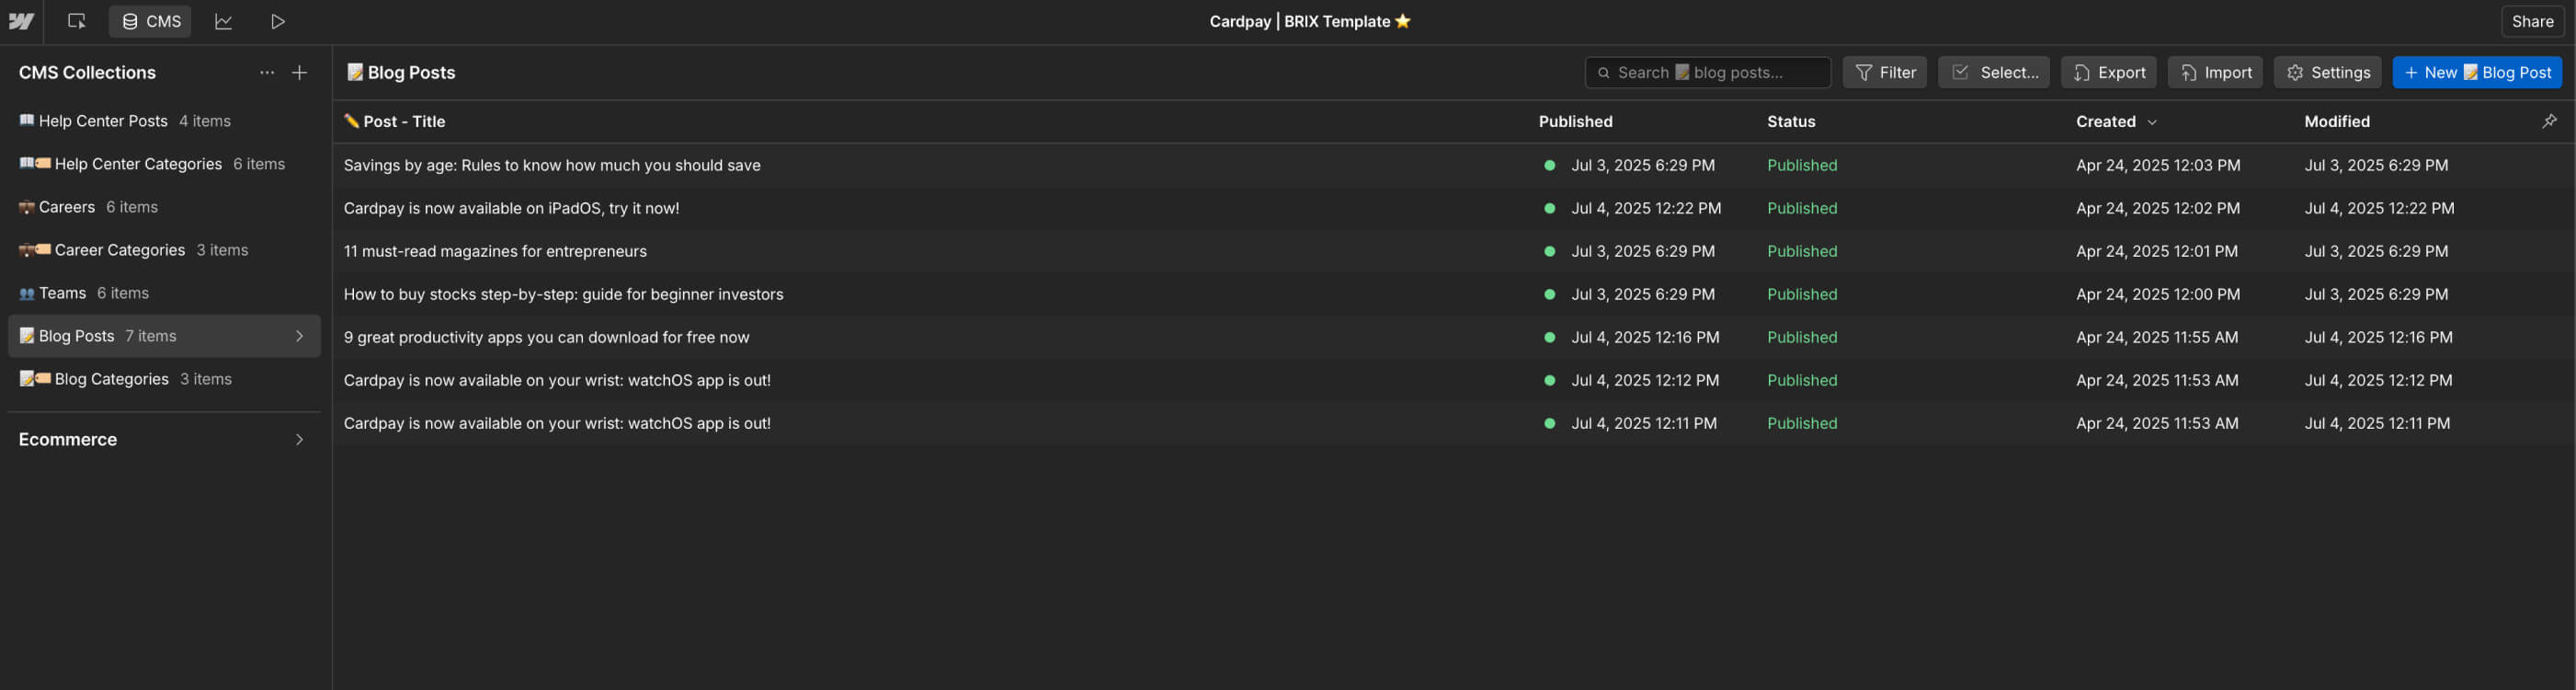
Task: Open 'Cardpay is now available on iPadOS' post
Action: 511,208
